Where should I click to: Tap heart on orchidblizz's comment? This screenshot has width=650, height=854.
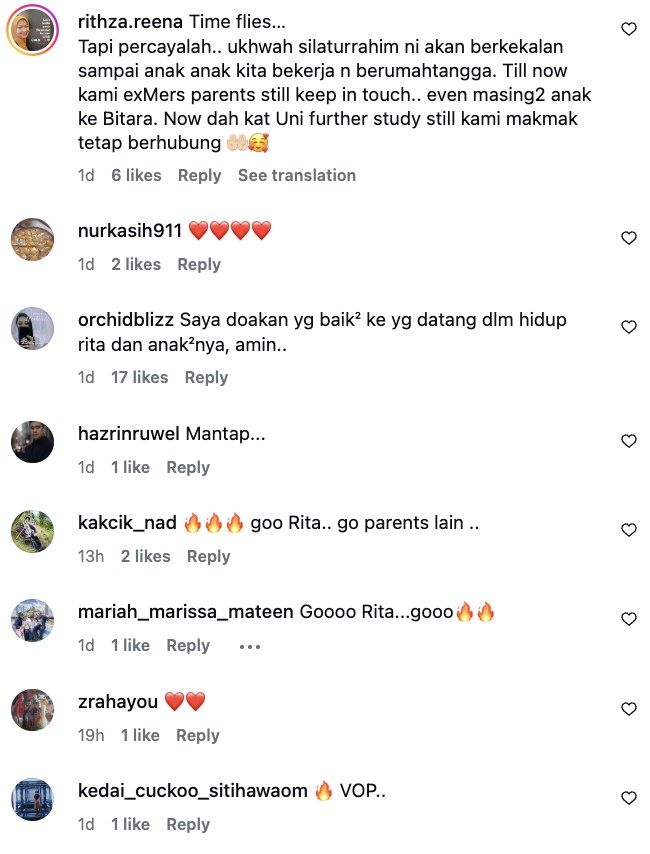tap(629, 327)
